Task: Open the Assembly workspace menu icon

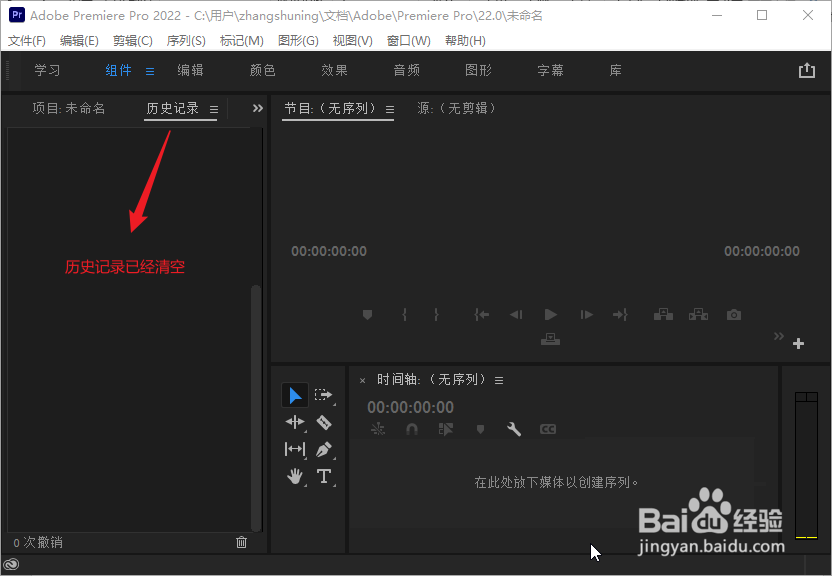Action: coord(150,71)
